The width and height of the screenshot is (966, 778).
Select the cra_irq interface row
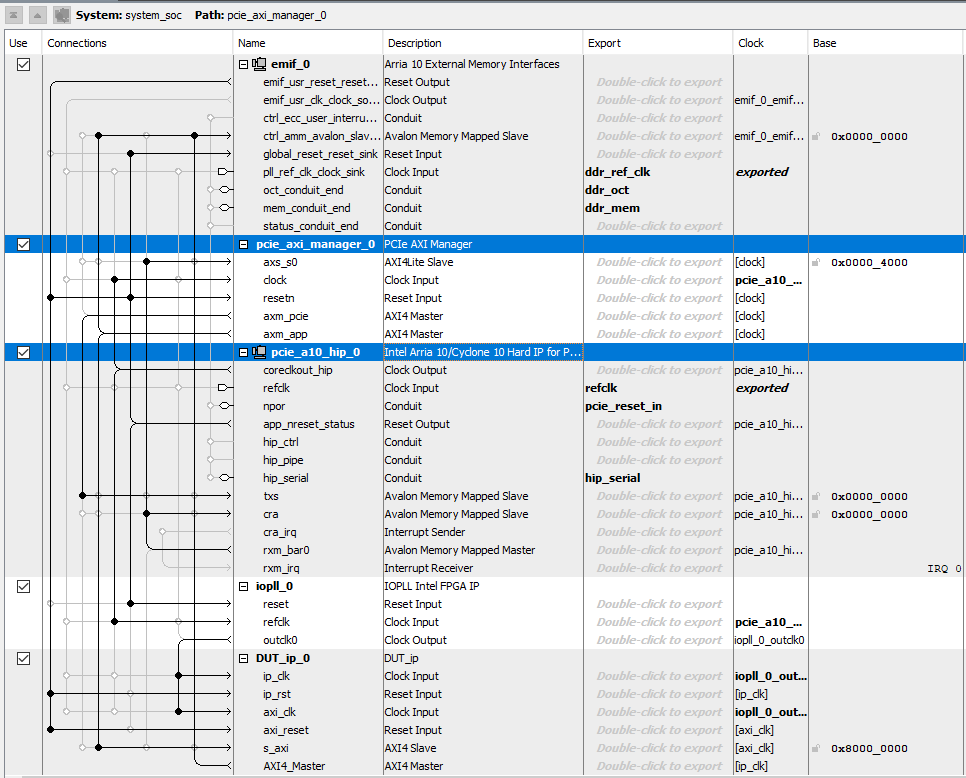pyautogui.click(x=280, y=532)
